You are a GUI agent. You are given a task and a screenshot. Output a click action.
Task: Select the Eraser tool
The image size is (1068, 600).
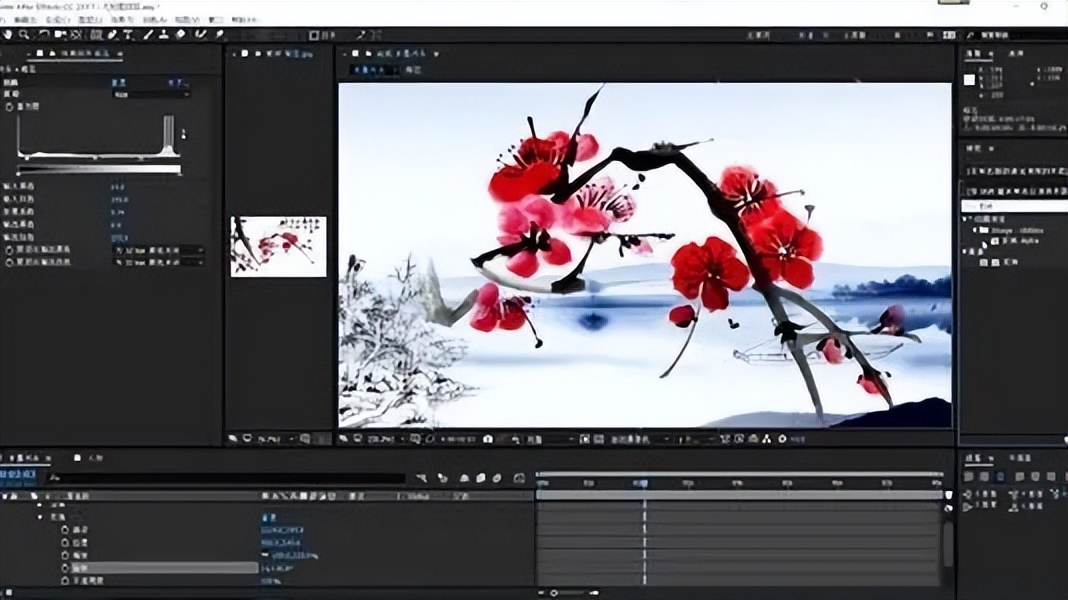tap(181, 34)
